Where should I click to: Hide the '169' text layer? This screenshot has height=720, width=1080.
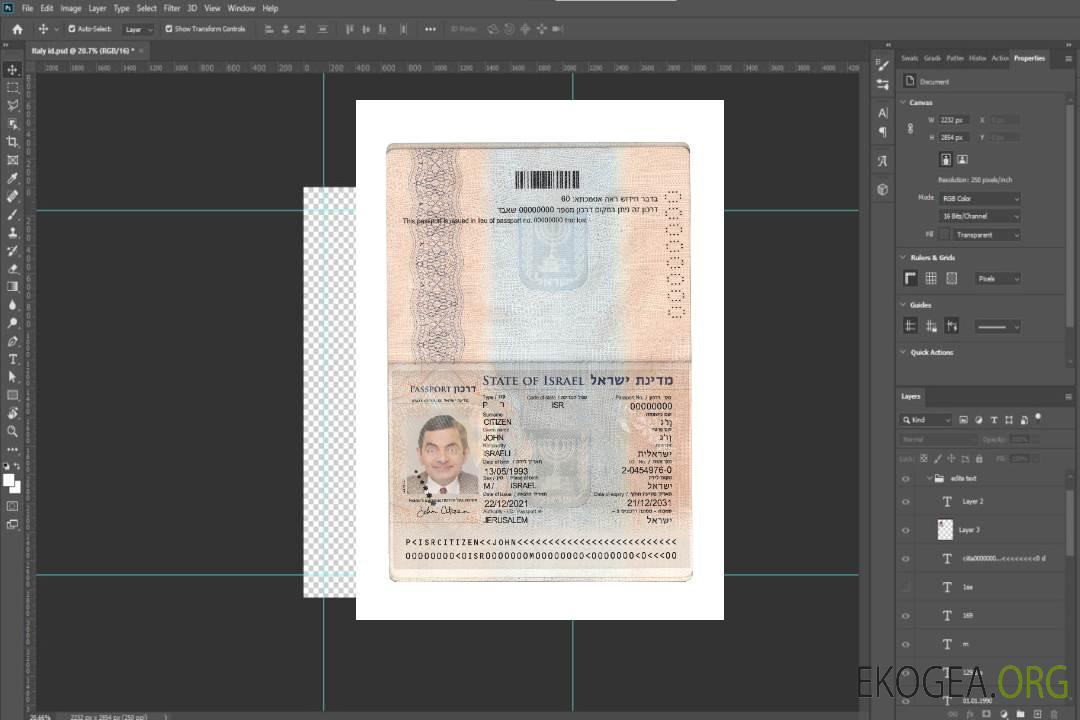coord(906,616)
